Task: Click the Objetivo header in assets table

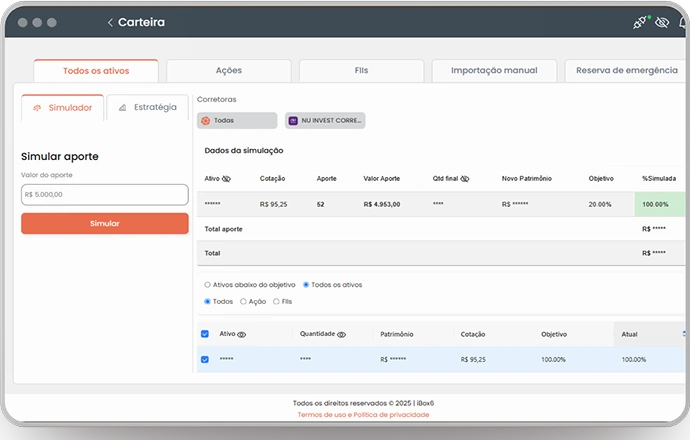Action: click(554, 334)
